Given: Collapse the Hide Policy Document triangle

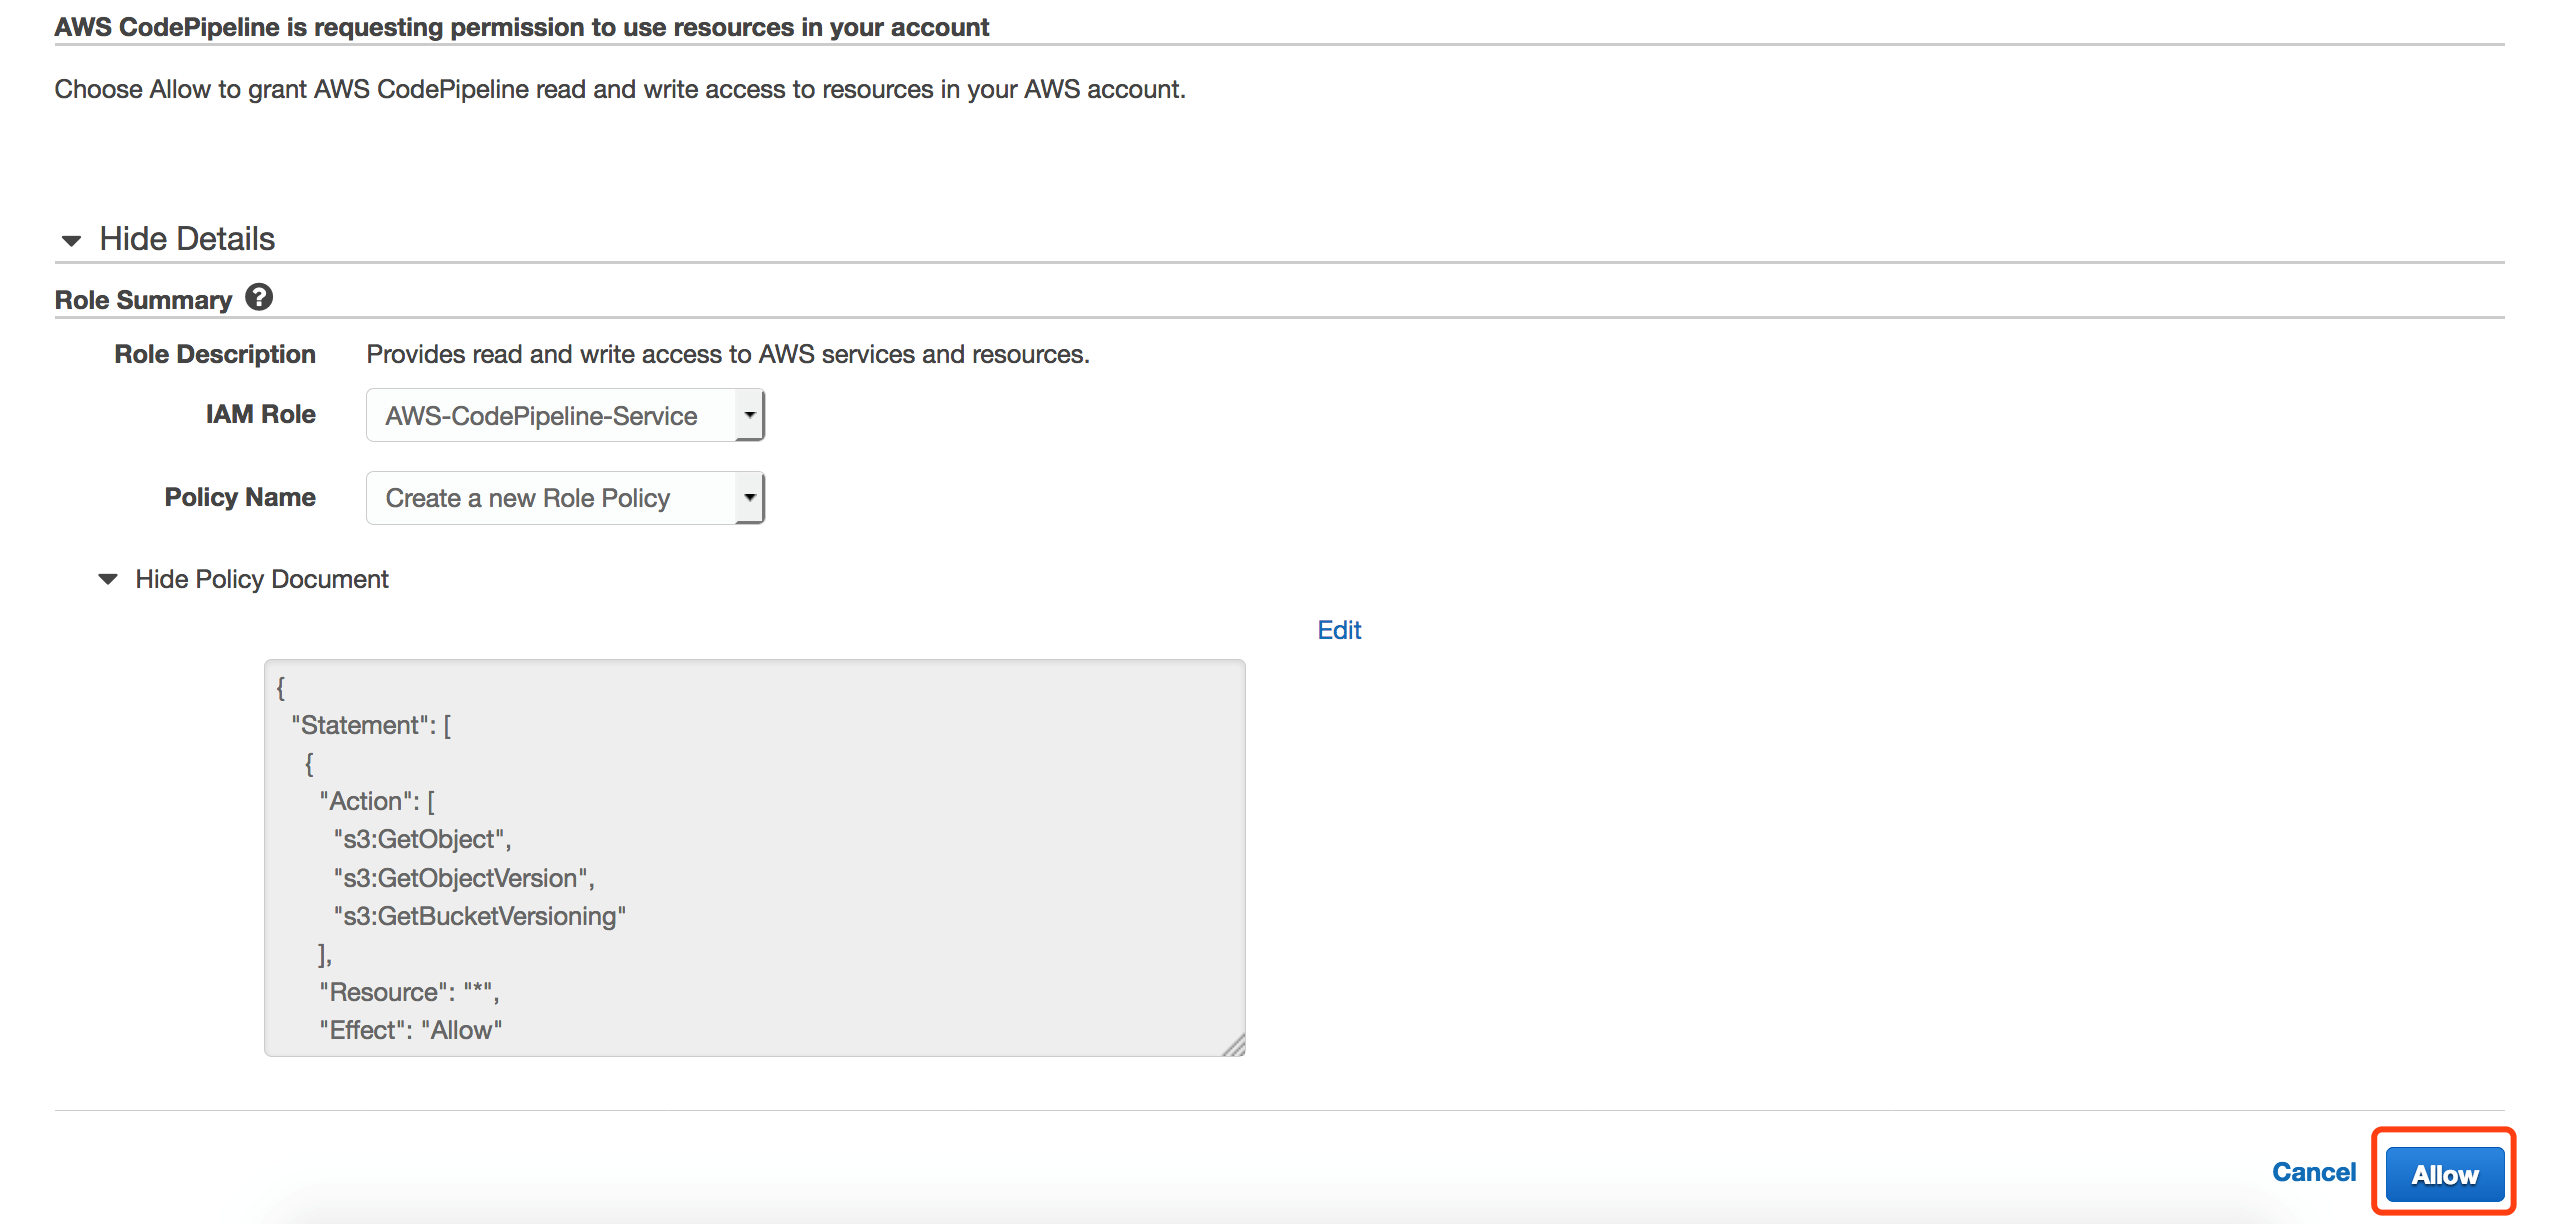Looking at the screenshot, I should tap(108, 579).
